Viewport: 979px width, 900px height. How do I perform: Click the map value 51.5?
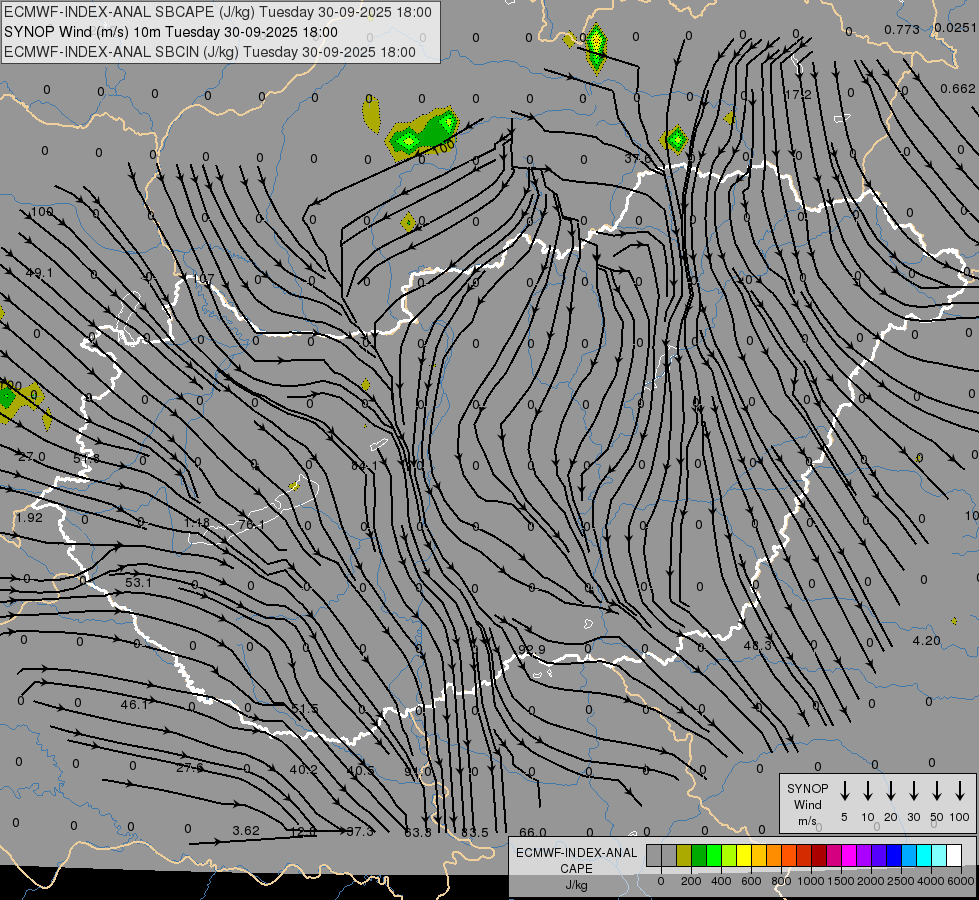pos(305,709)
